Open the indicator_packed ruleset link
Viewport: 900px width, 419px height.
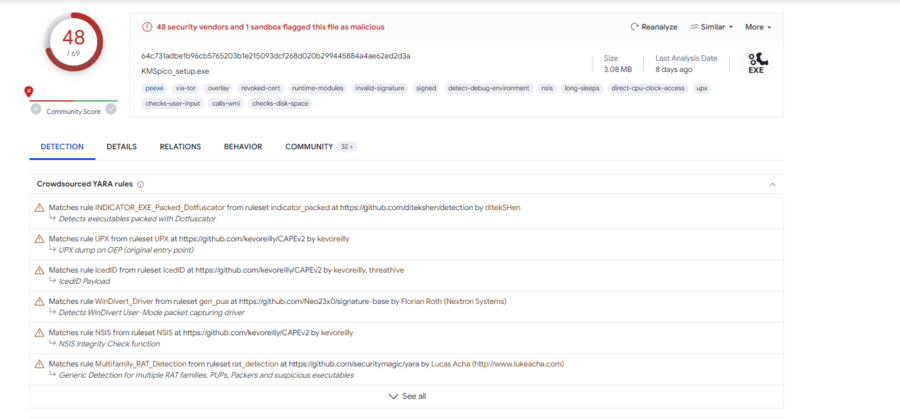[300, 208]
